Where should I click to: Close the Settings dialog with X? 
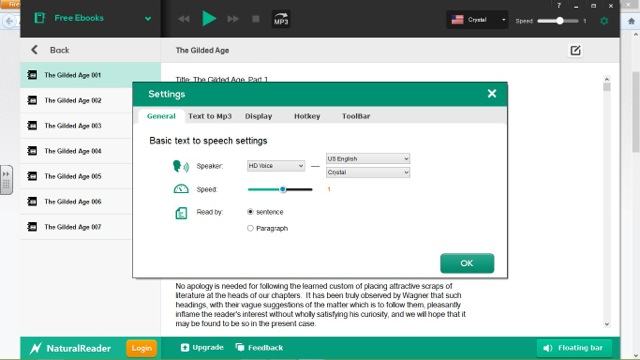pos(492,93)
